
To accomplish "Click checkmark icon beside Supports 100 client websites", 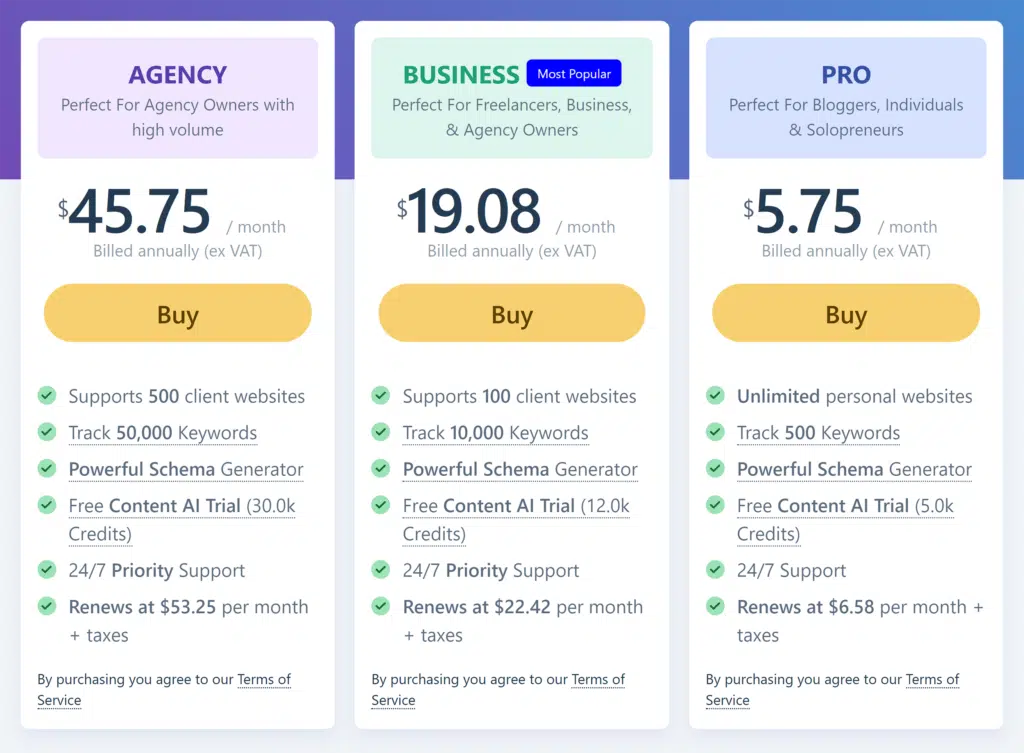I will coord(381,396).
